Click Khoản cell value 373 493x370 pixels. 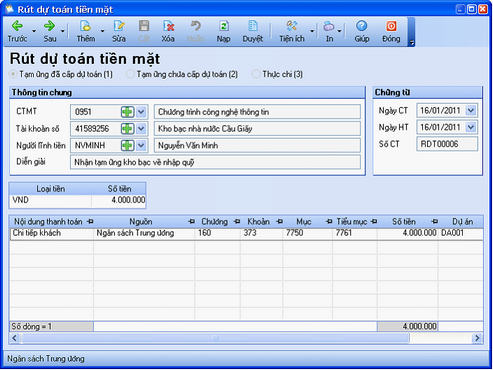click(x=261, y=233)
